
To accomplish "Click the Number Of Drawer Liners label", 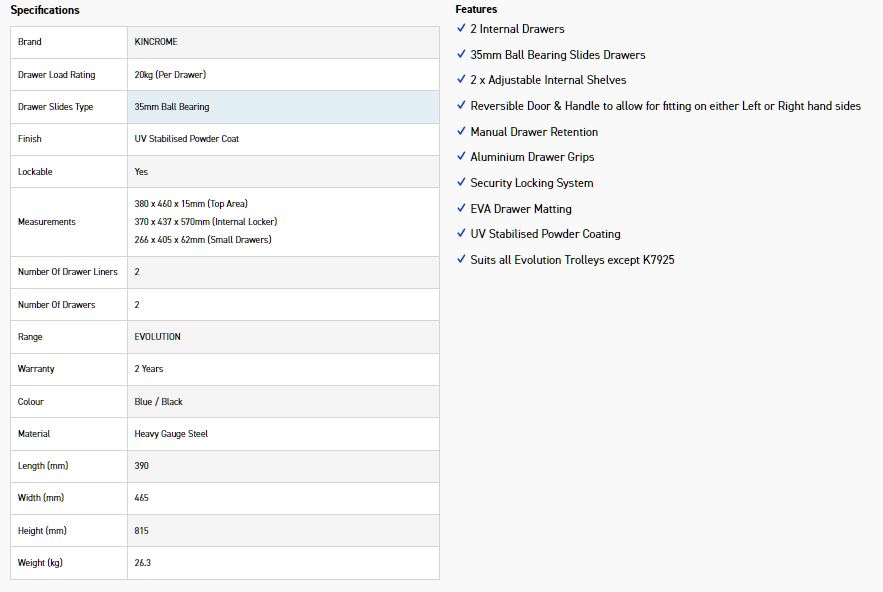I will (68, 271).
